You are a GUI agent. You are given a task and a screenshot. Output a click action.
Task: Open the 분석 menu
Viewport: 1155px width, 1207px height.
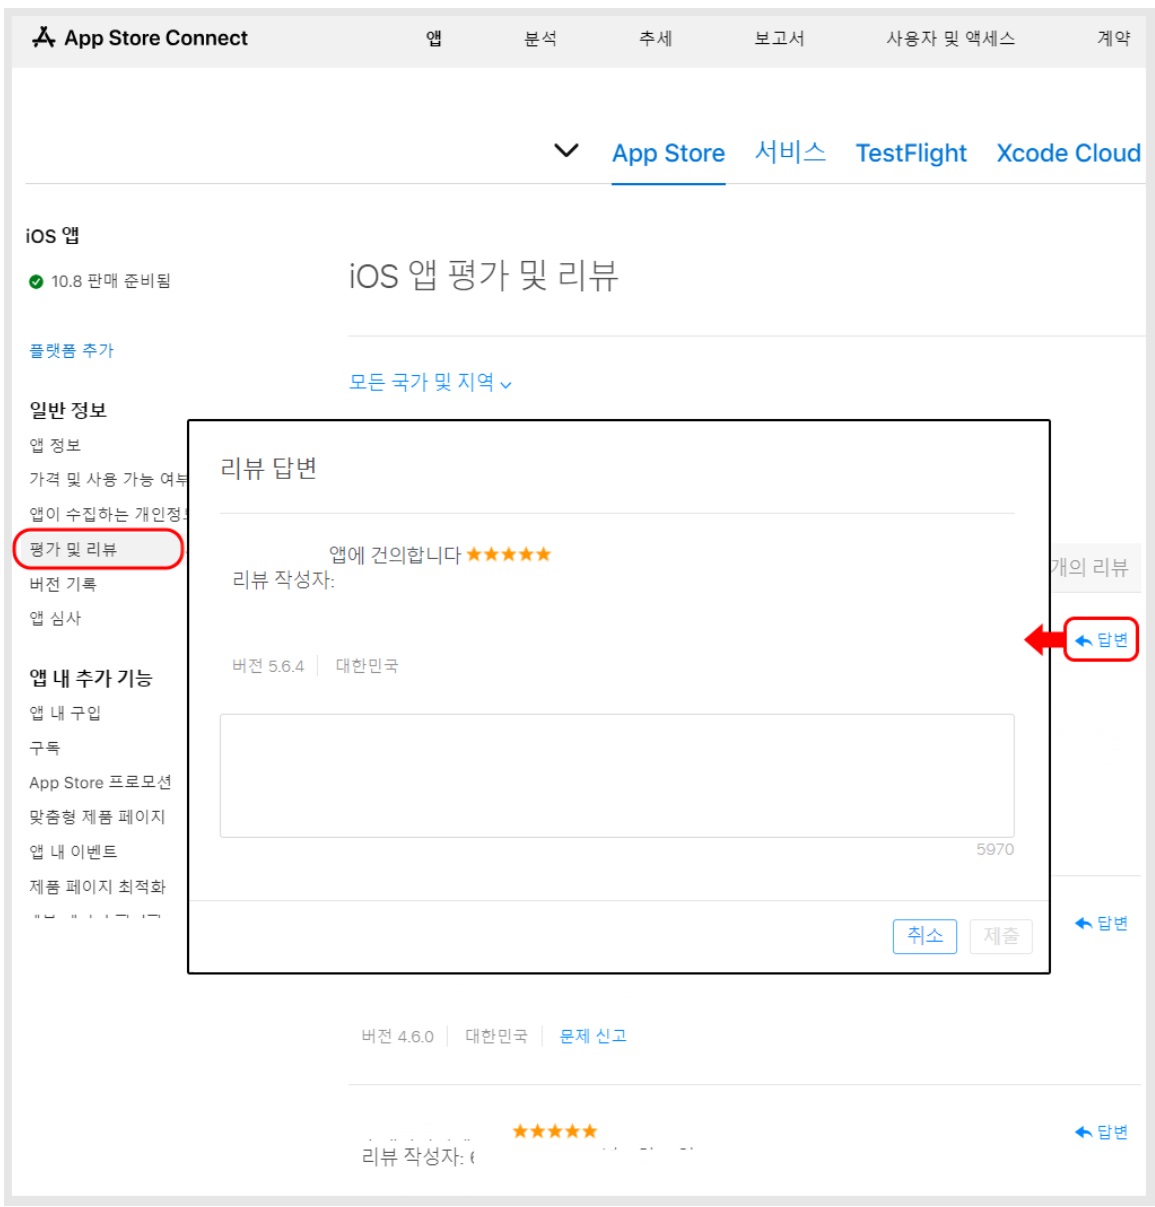(540, 38)
